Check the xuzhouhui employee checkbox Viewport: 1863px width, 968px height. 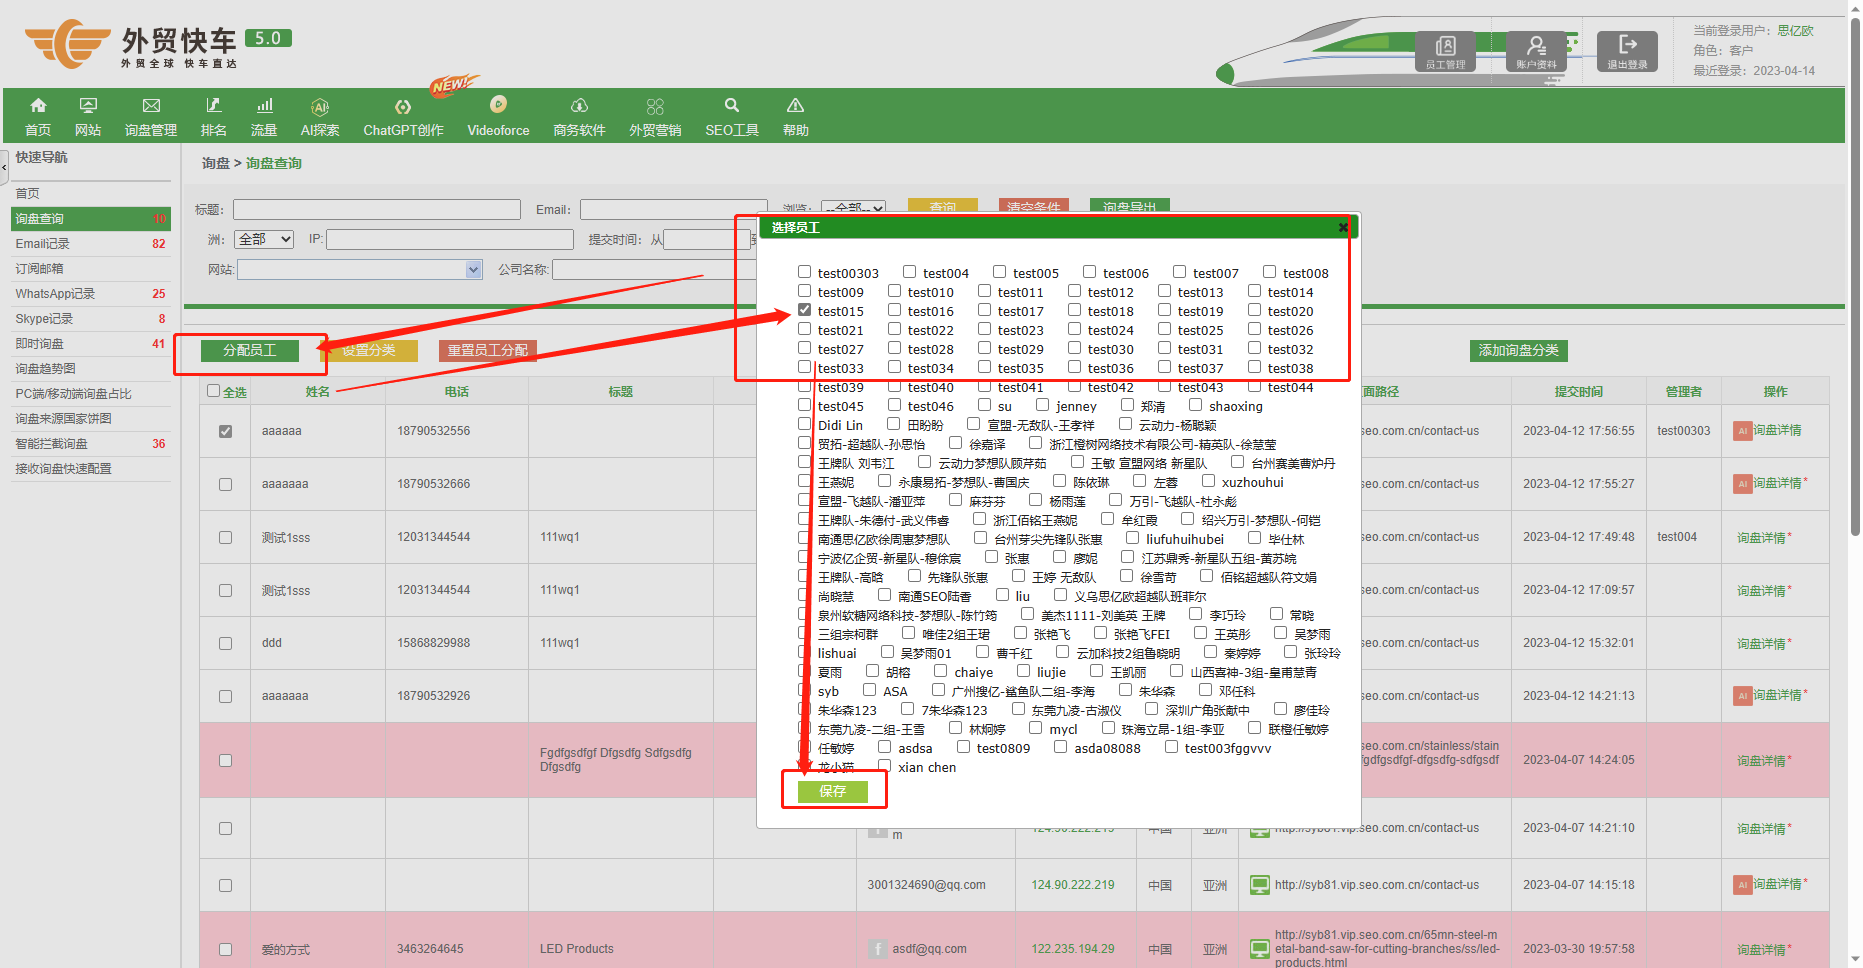click(x=1208, y=481)
